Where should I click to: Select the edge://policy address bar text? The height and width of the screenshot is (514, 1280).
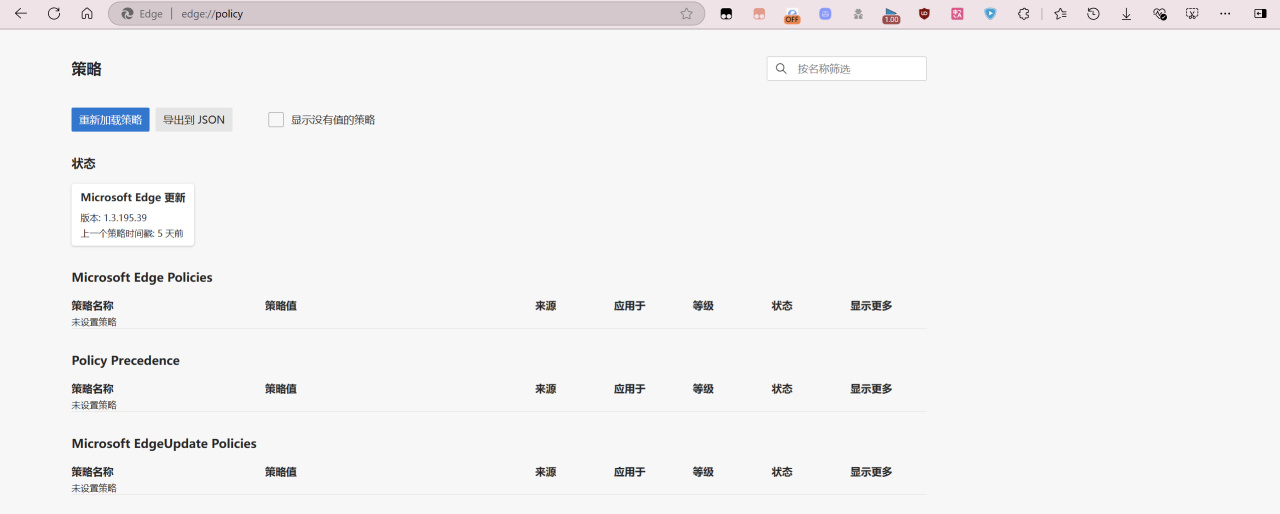(212, 14)
